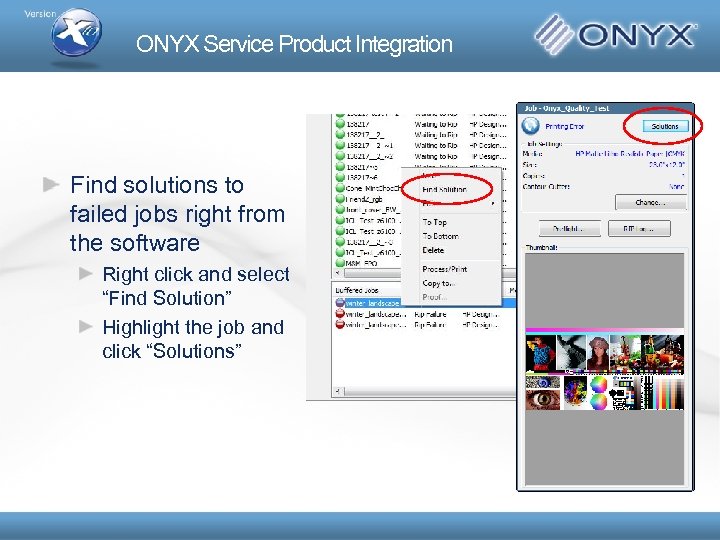Select the front_cover_BW_ job name
The width and height of the screenshot is (720, 540).
pos(373,210)
